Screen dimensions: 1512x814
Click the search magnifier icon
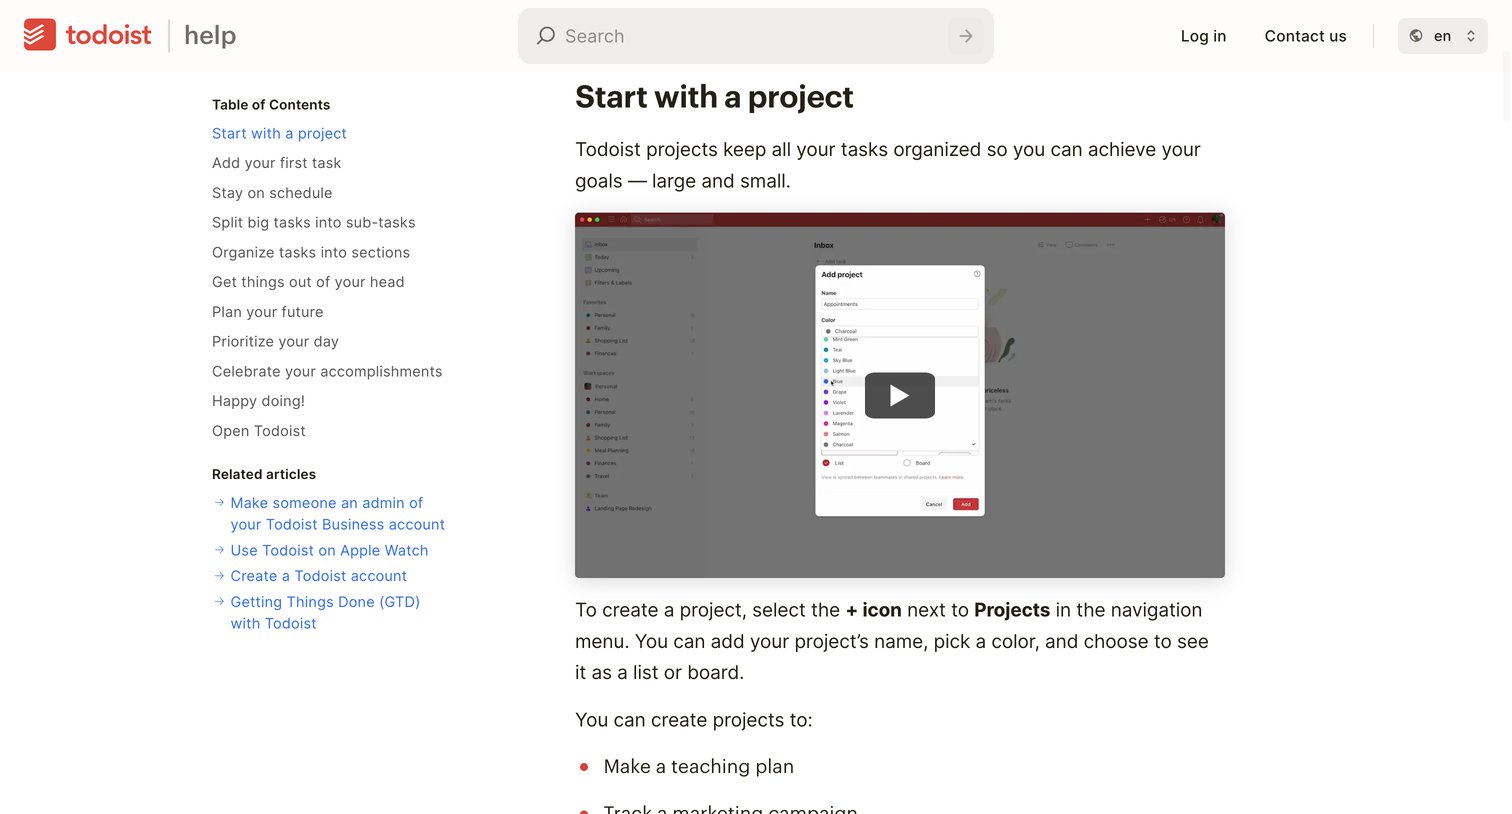(546, 36)
